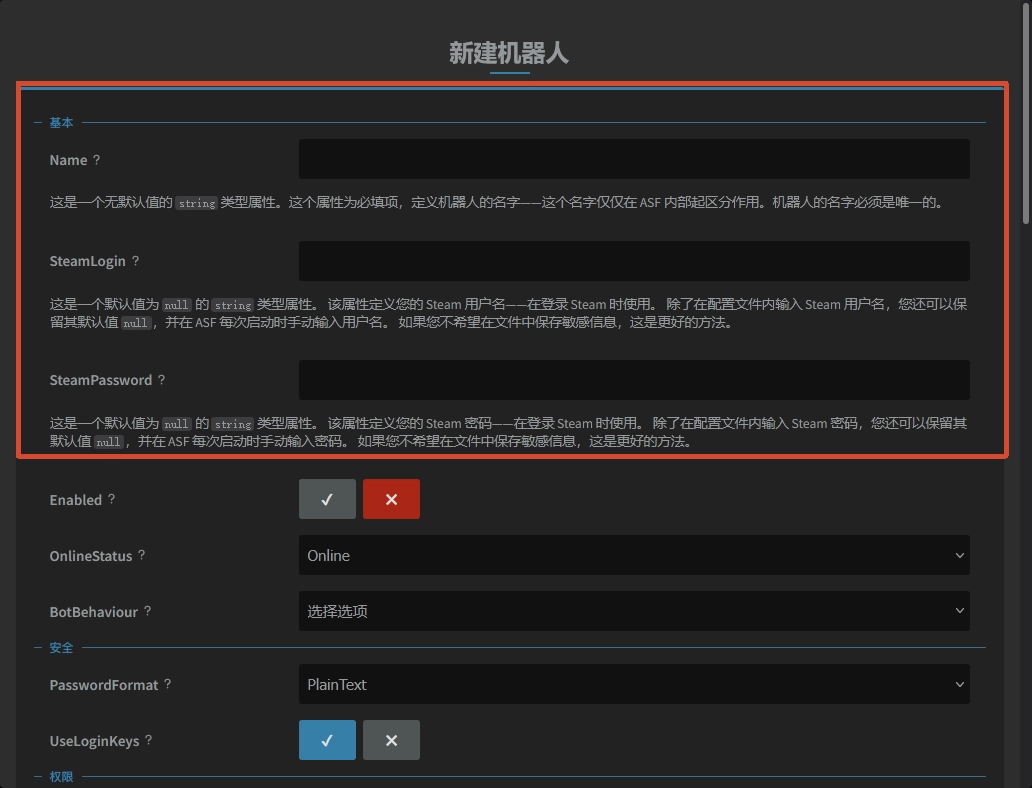The height and width of the screenshot is (788, 1032).
Task: Click the 新建机器人 page title
Action: [x=509, y=53]
